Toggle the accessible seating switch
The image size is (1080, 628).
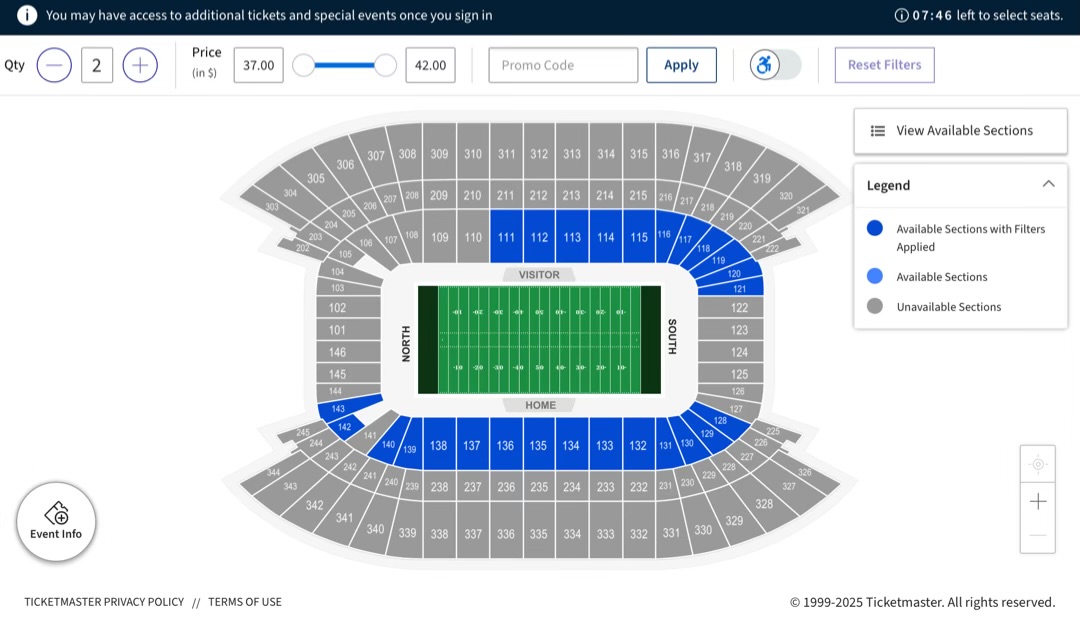(x=775, y=65)
